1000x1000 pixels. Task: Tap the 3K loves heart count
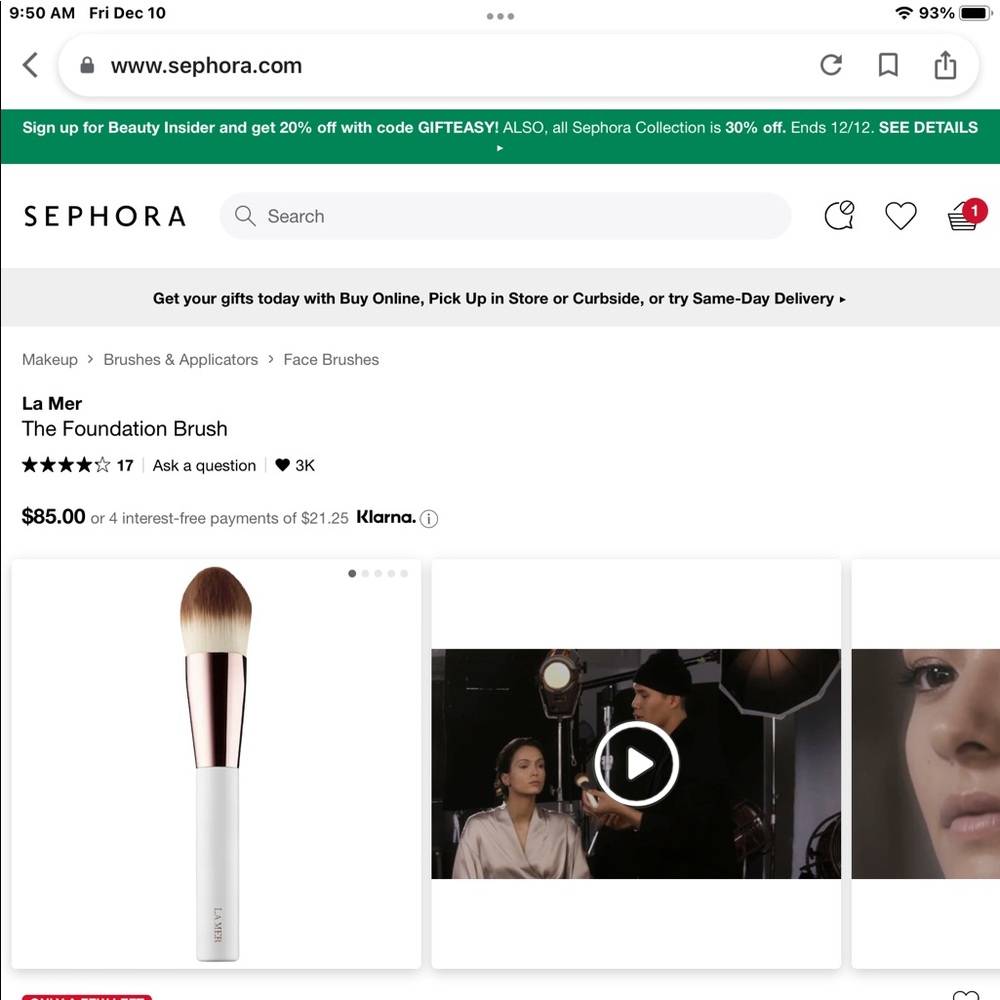coord(295,466)
